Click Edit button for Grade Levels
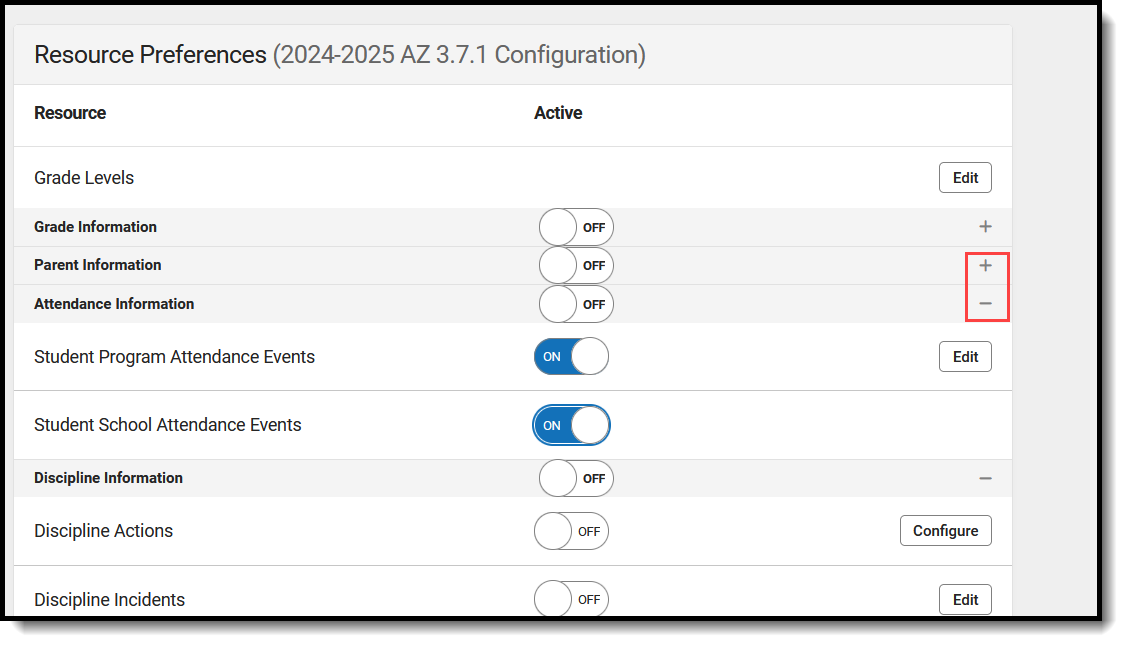1127x646 pixels. click(x=965, y=178)
